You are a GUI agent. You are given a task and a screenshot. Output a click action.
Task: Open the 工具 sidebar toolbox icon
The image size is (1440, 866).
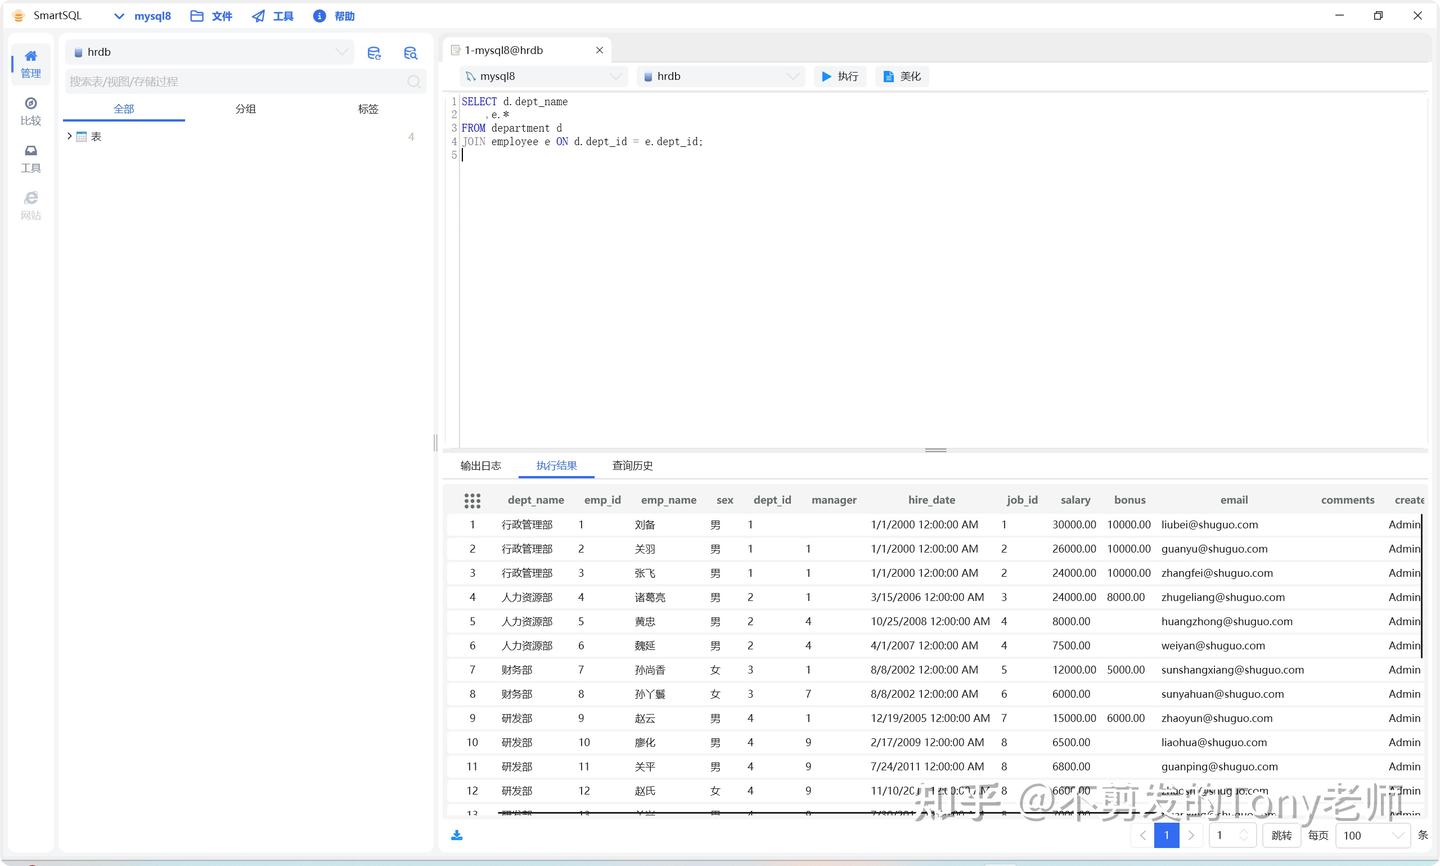click(31, 158)
